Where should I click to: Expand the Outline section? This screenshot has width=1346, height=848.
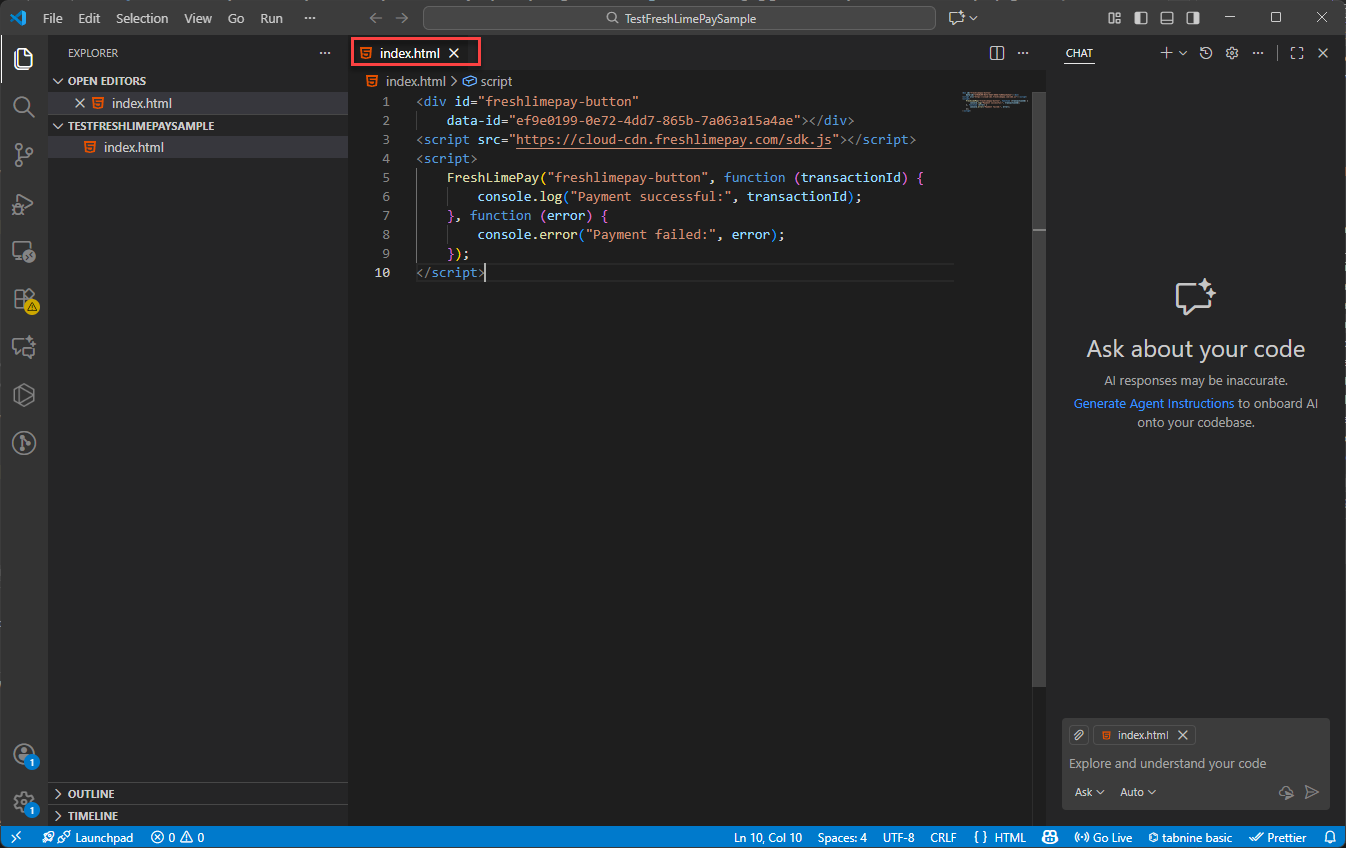tap(90, 794)
